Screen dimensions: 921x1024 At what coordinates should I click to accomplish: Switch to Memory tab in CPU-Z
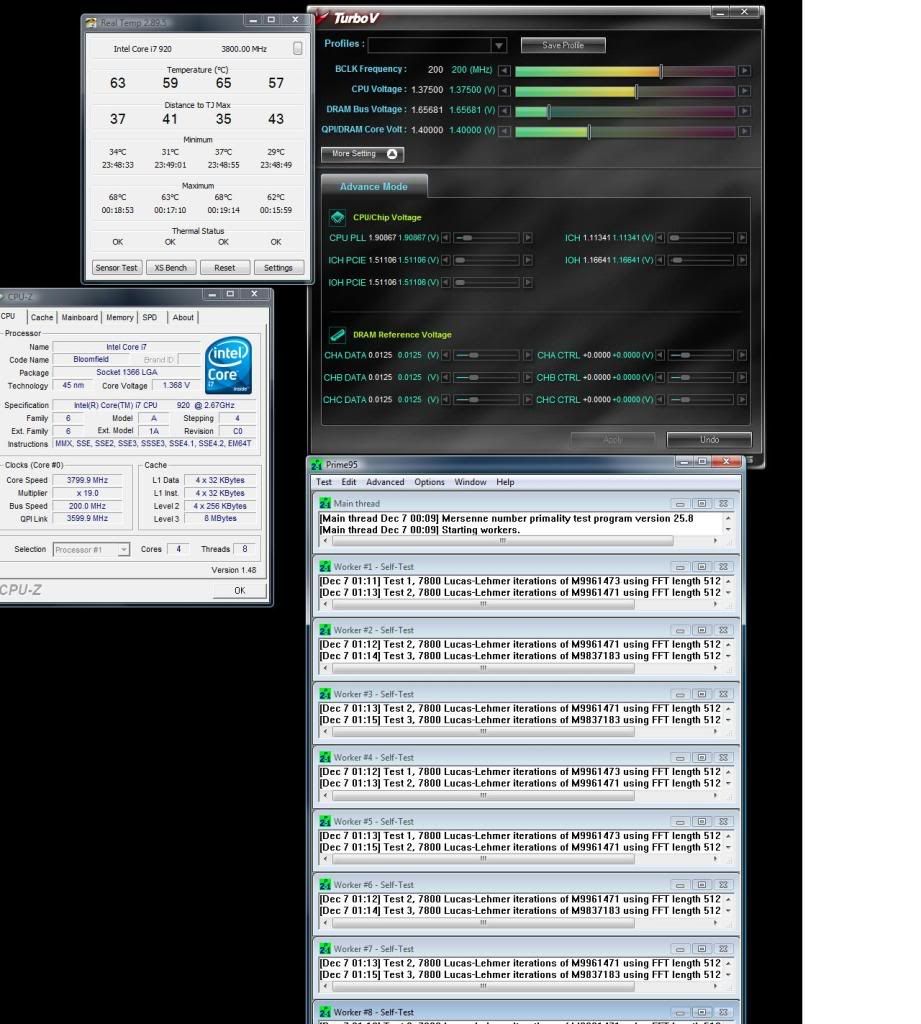[x=120, y=317]
